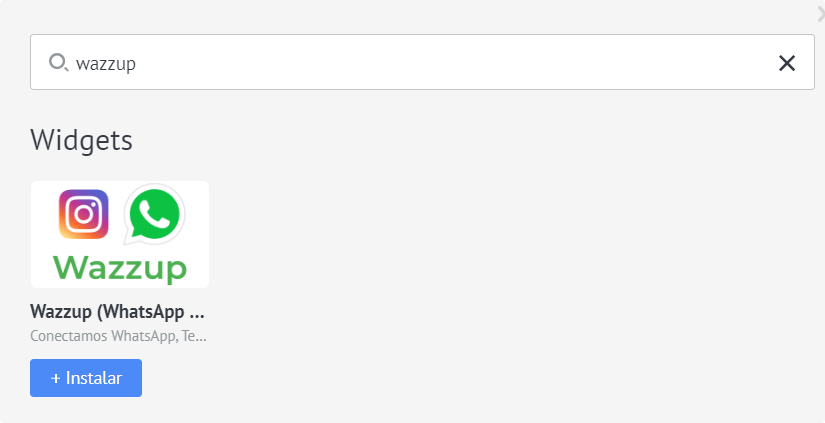
Task: Select the white Wazzup widget card
Action: [120, 234]
